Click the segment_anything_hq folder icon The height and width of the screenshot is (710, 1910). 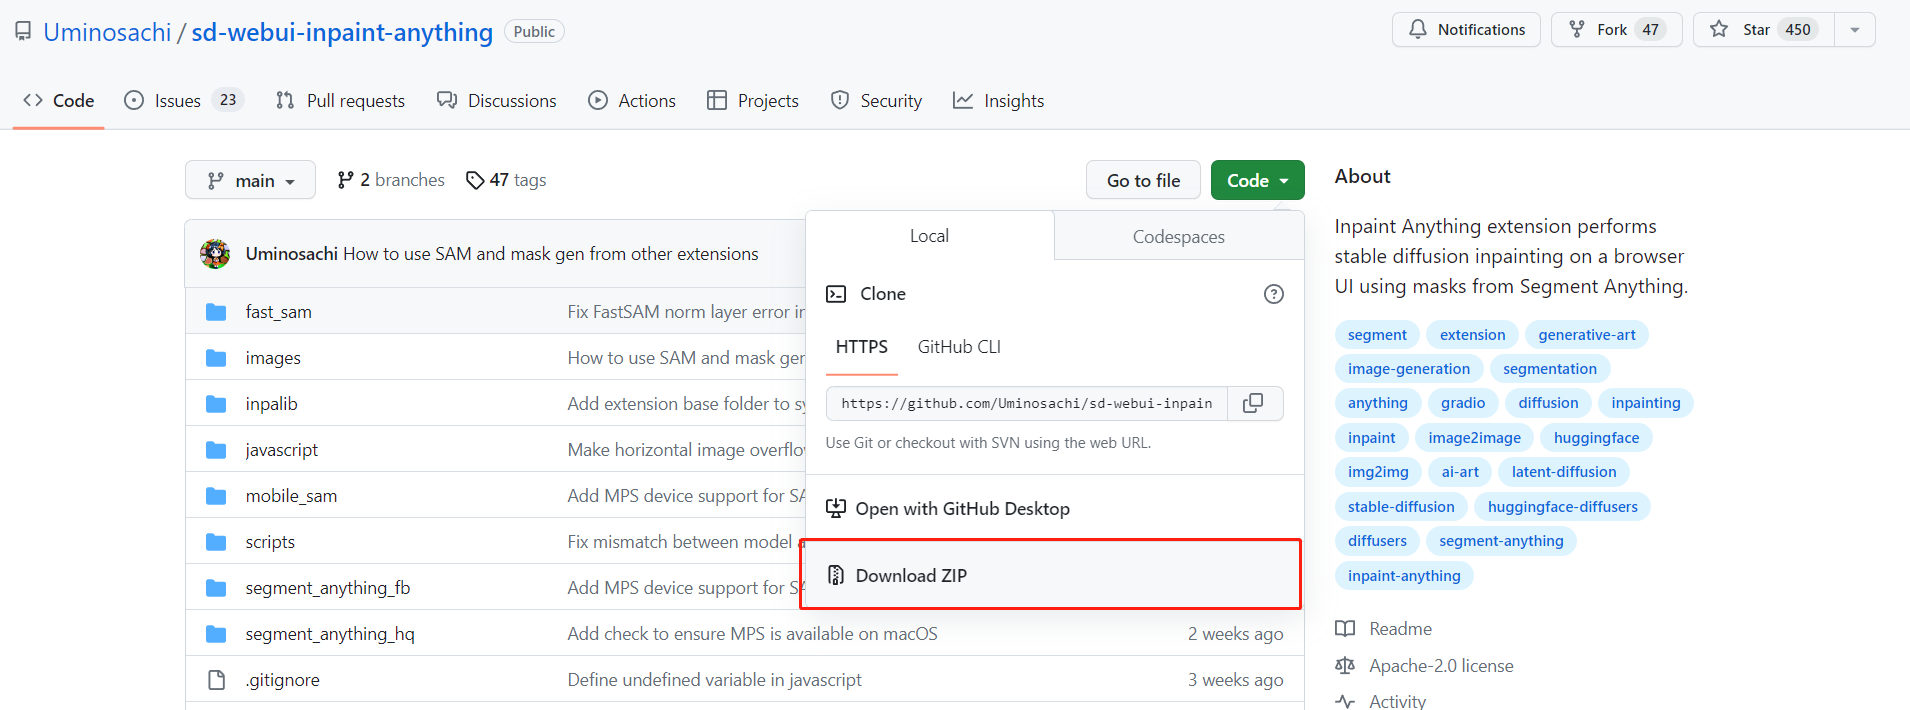(216, 634)
